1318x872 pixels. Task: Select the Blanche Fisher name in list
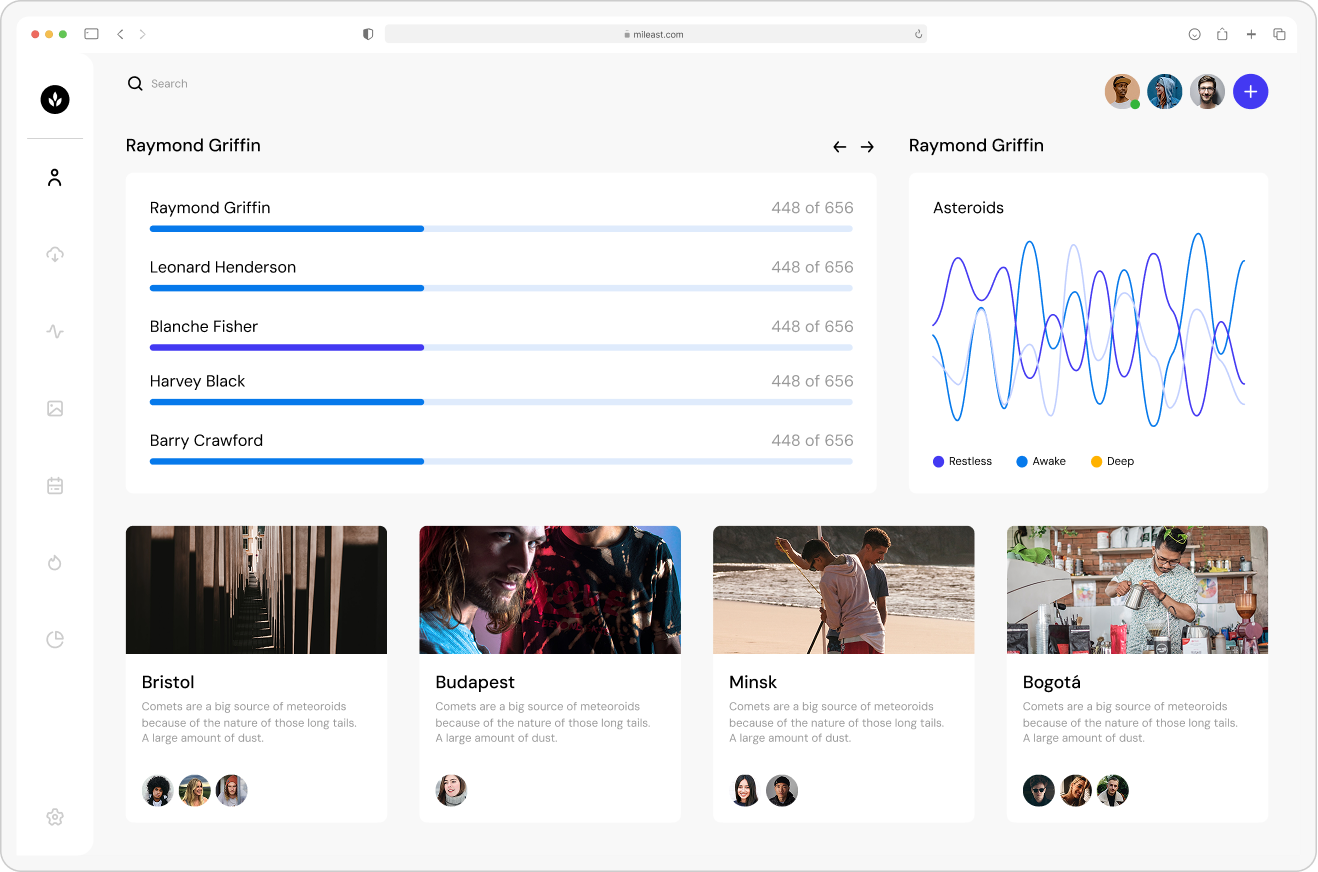pos(204,327)
